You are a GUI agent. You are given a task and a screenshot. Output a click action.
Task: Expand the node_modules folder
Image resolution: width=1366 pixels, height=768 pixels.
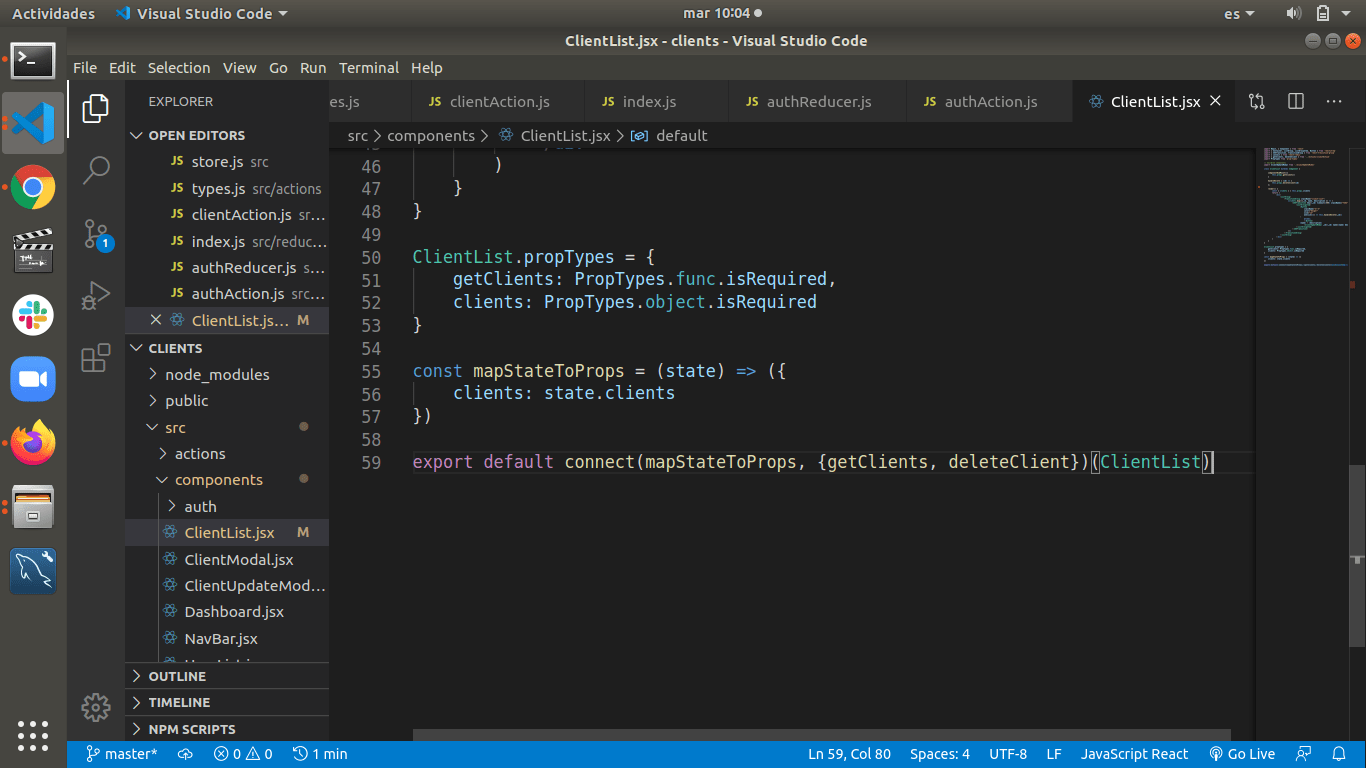point(217,374)
